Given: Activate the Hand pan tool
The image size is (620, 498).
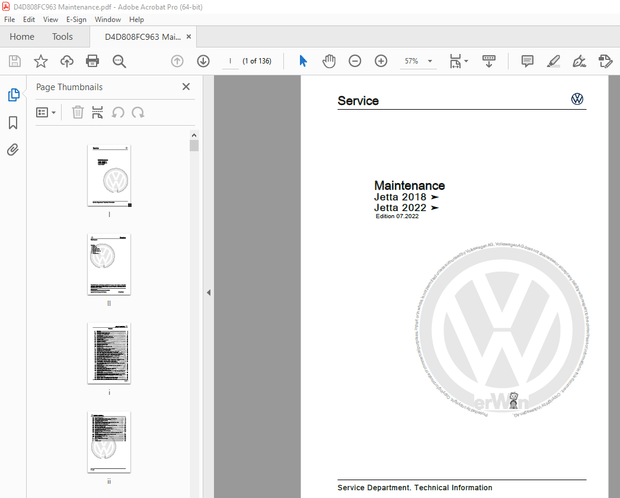Looking at the screenshot, I should (x=329, y=61).
